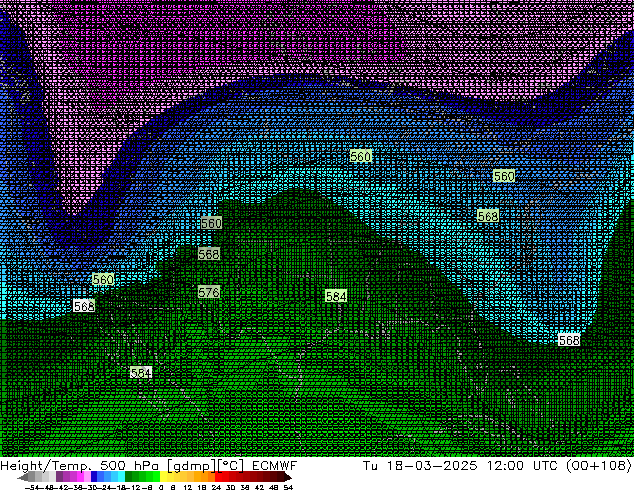The image size is (634, 490).
Task: Select the lowermost 584 contour label on the map
Action: [x=141, y=372]
